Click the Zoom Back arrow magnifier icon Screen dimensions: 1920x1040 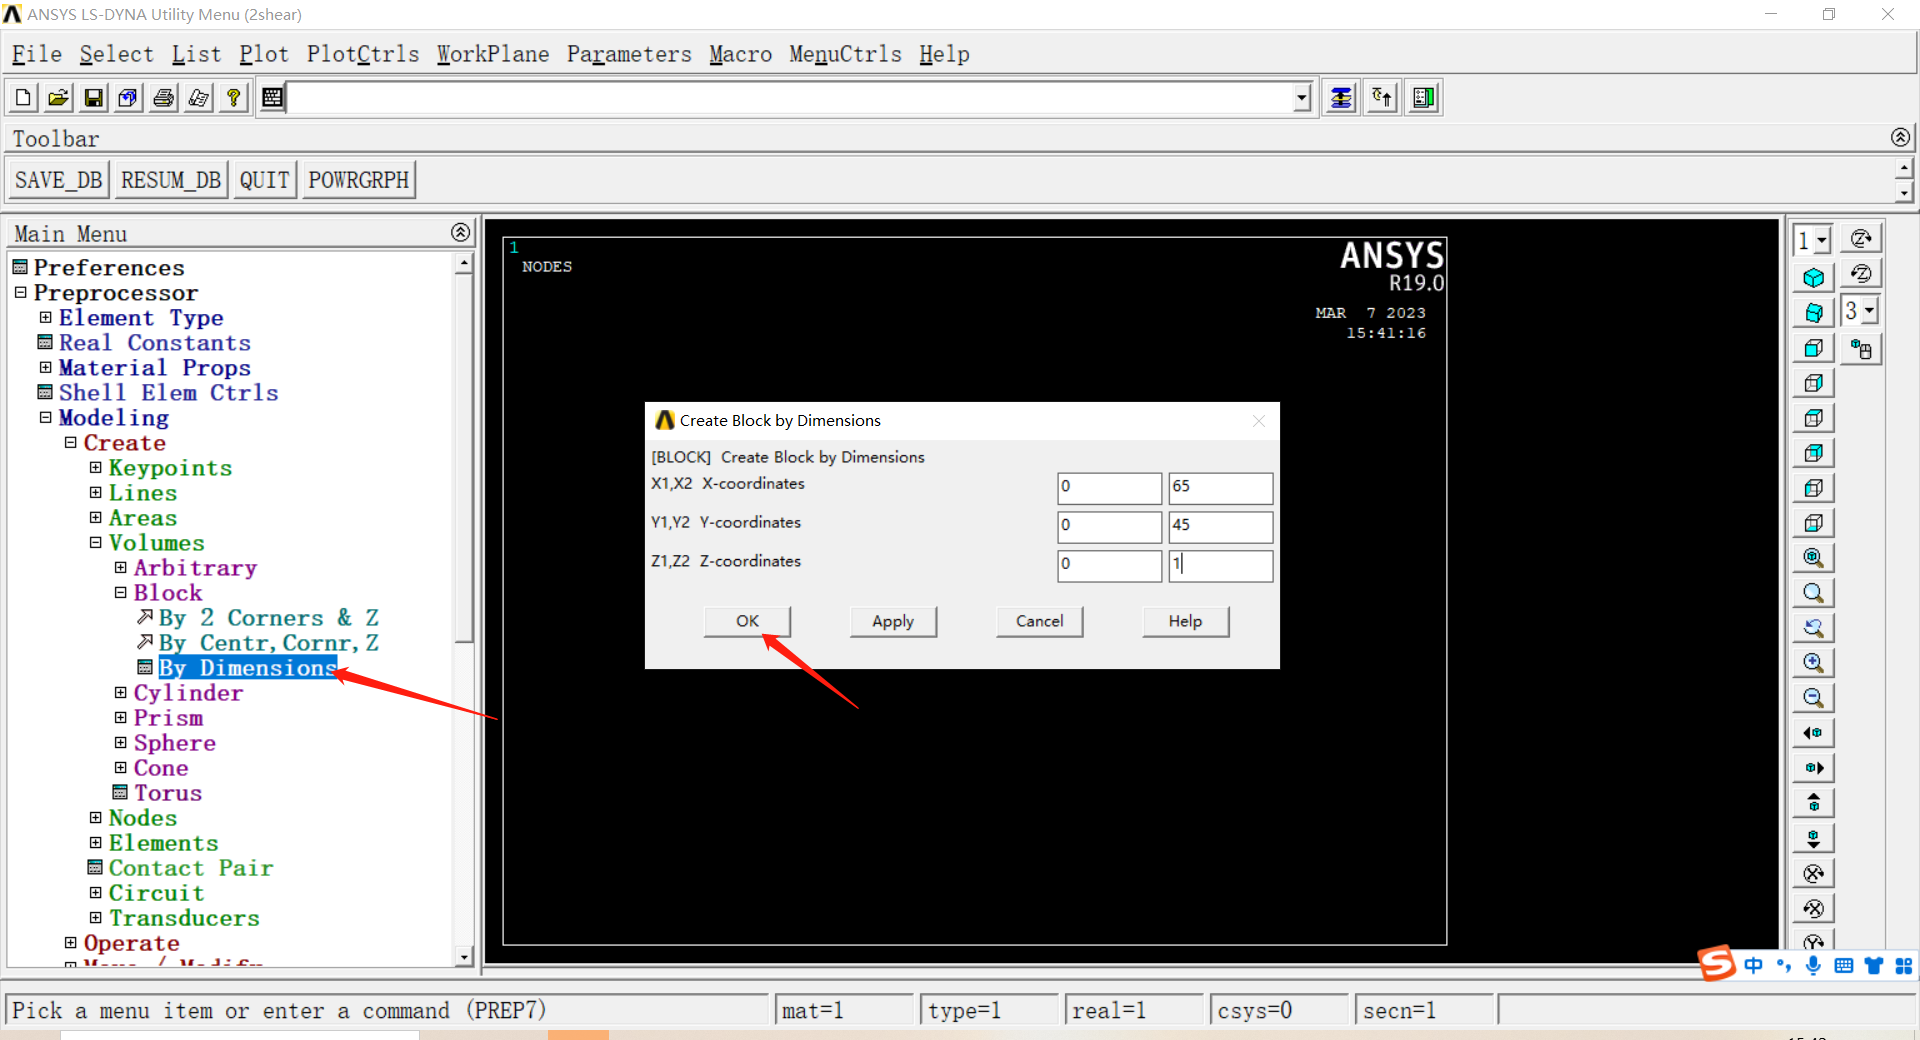[x=1813, y=628]
